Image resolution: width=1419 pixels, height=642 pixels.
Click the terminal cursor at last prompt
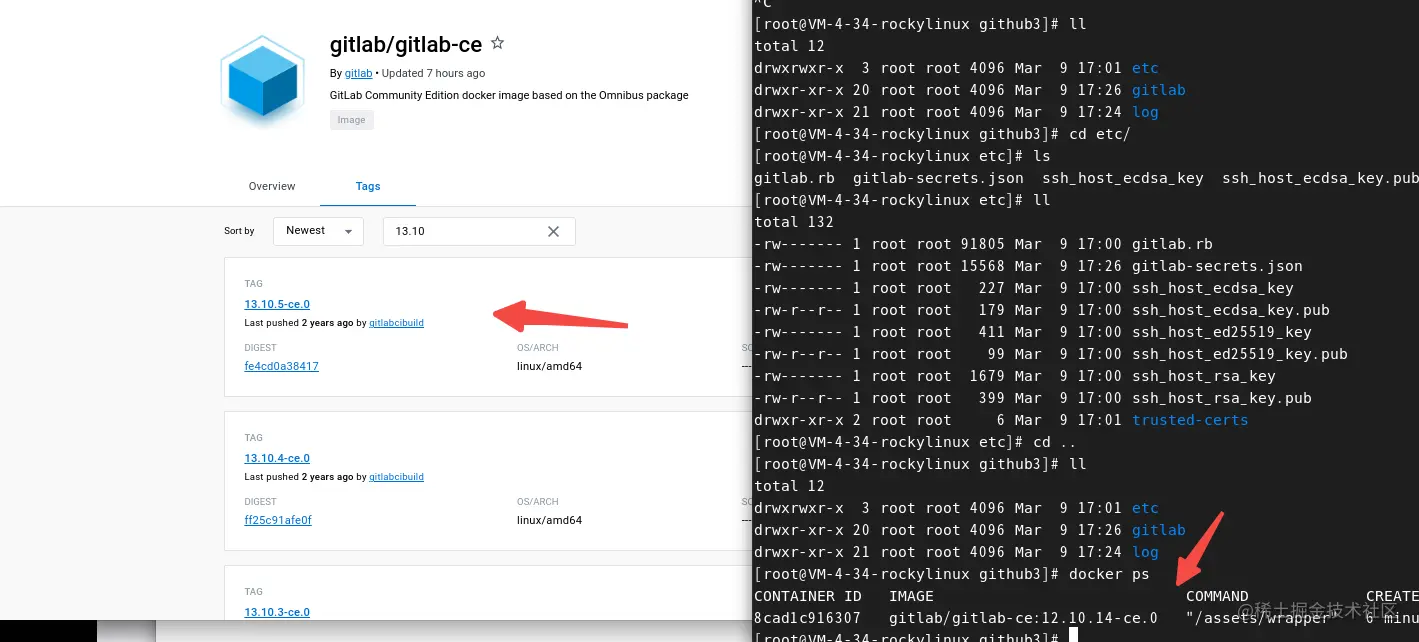(x=1073, y=636)
